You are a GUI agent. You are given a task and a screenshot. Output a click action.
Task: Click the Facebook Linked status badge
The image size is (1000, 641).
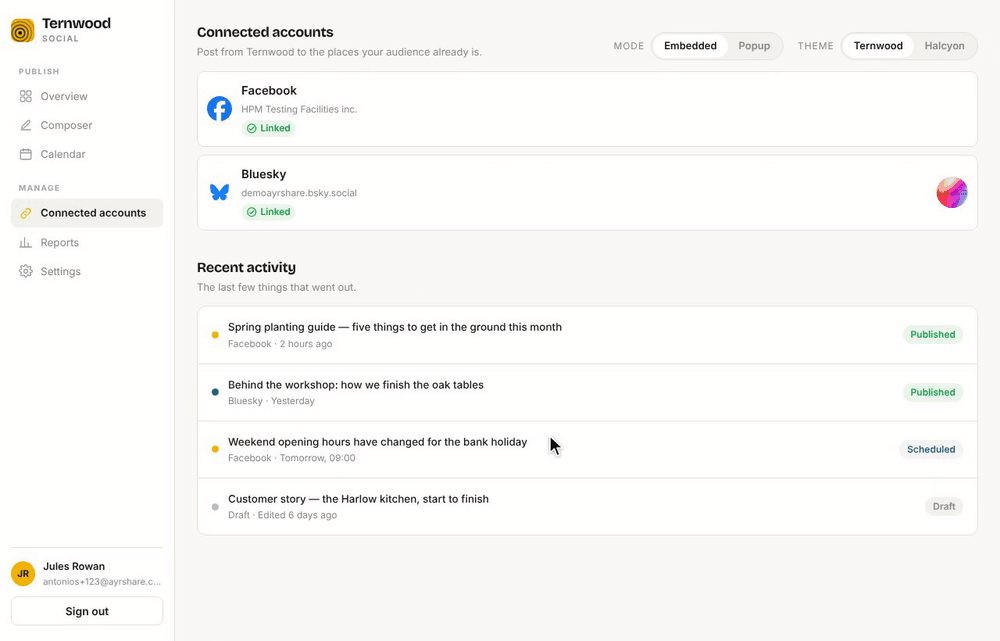tap(268, 128)
